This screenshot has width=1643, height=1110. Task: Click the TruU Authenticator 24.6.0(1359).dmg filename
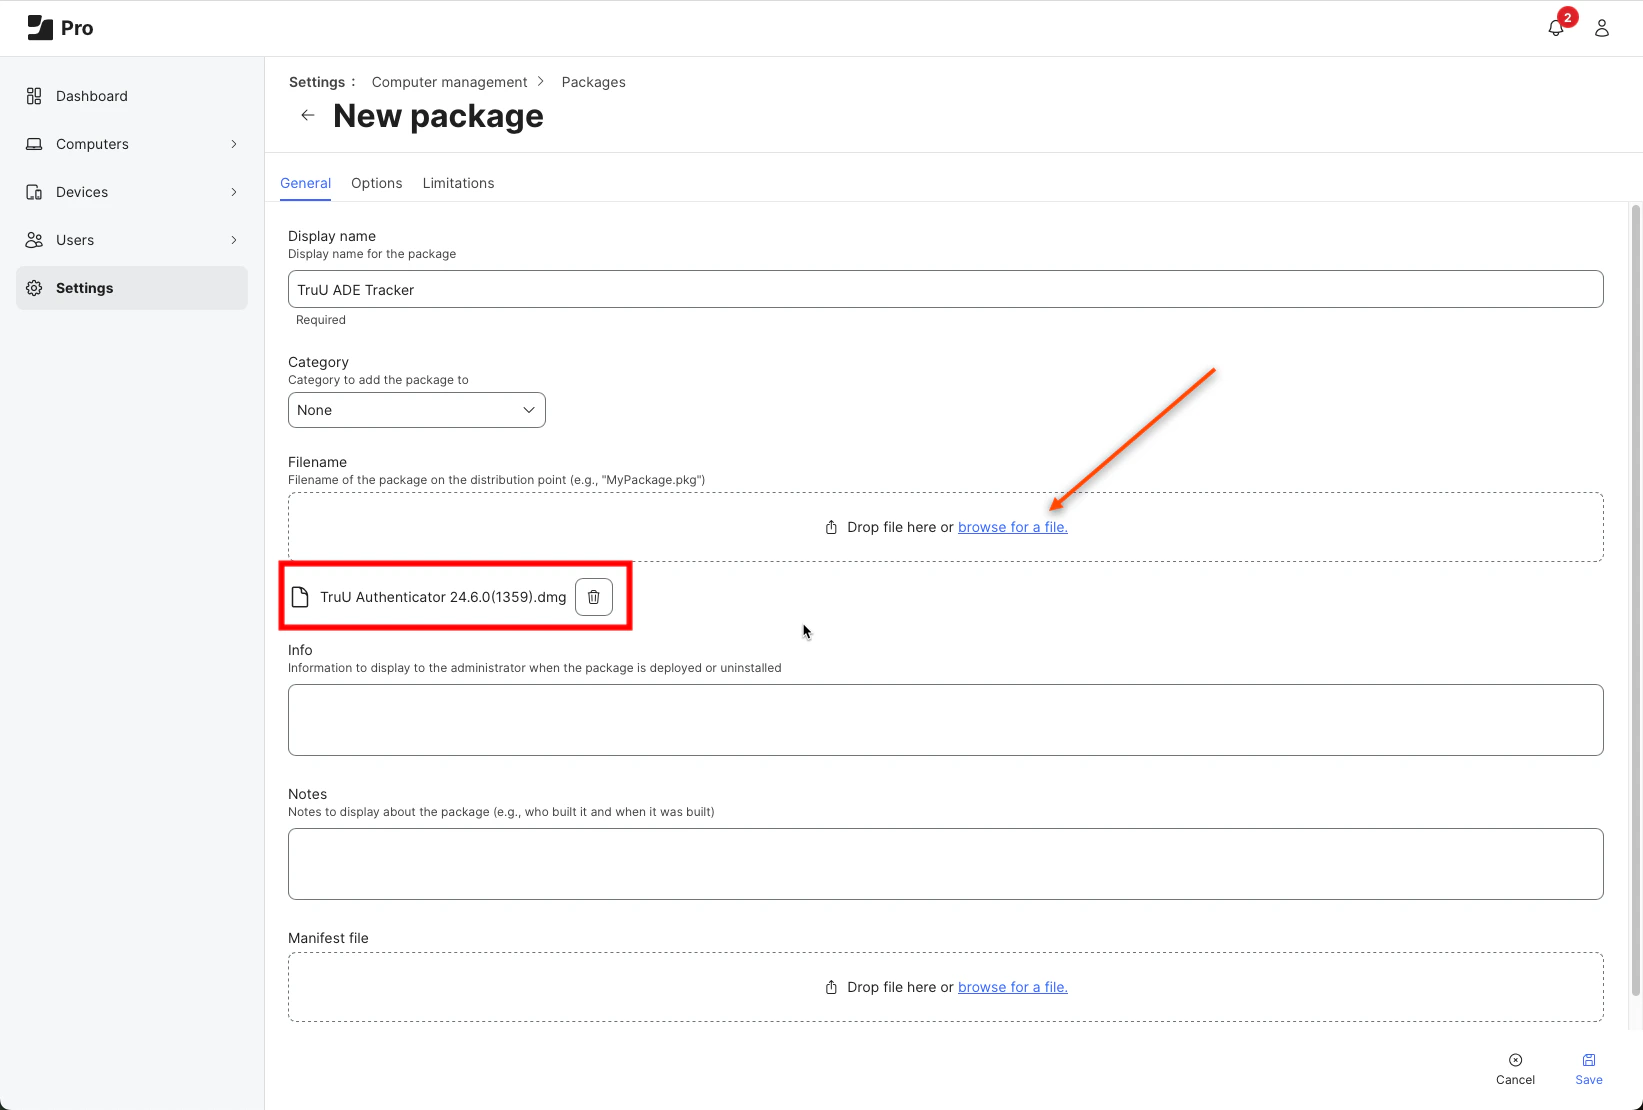click(443, 597)
